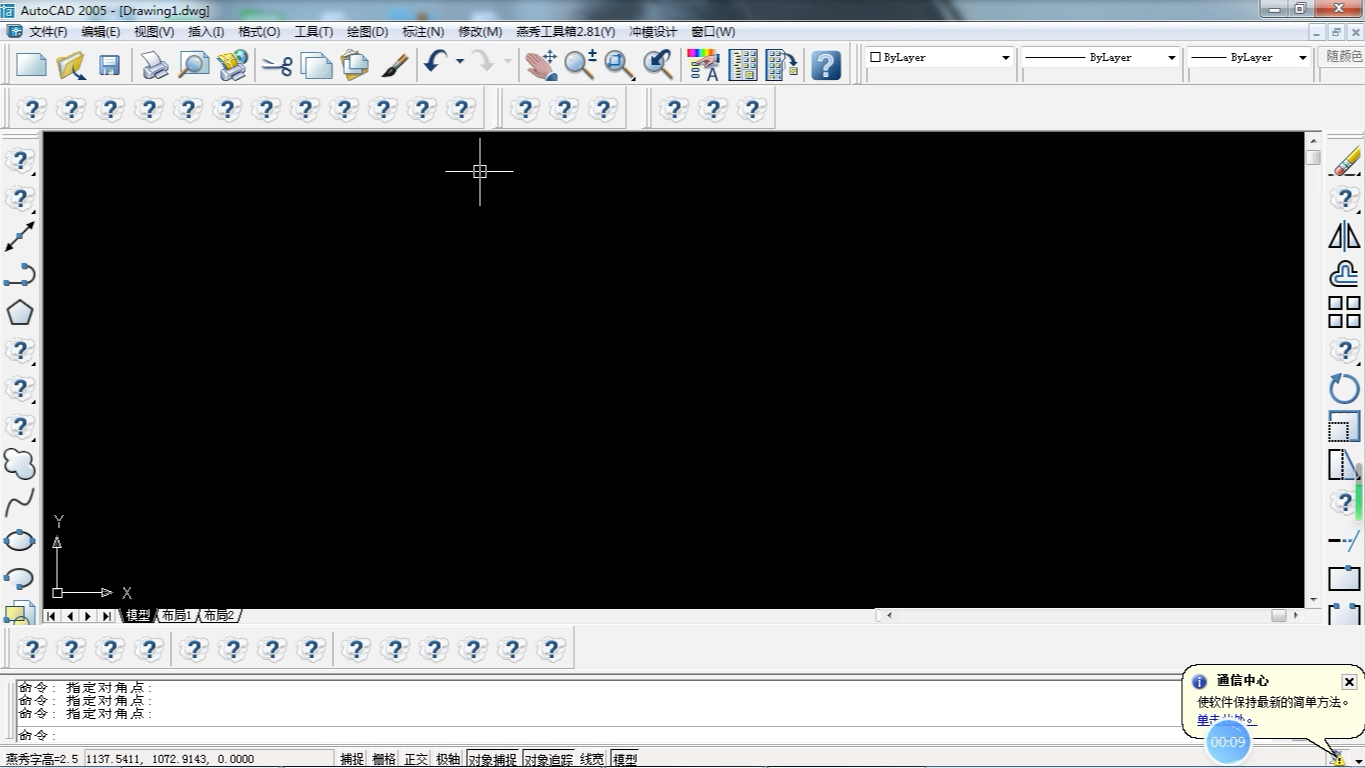The width and height of the screenshot is (1365, 768).
Task: Close the 通信中心 notification balloon
Action: tap(1349, 682)
